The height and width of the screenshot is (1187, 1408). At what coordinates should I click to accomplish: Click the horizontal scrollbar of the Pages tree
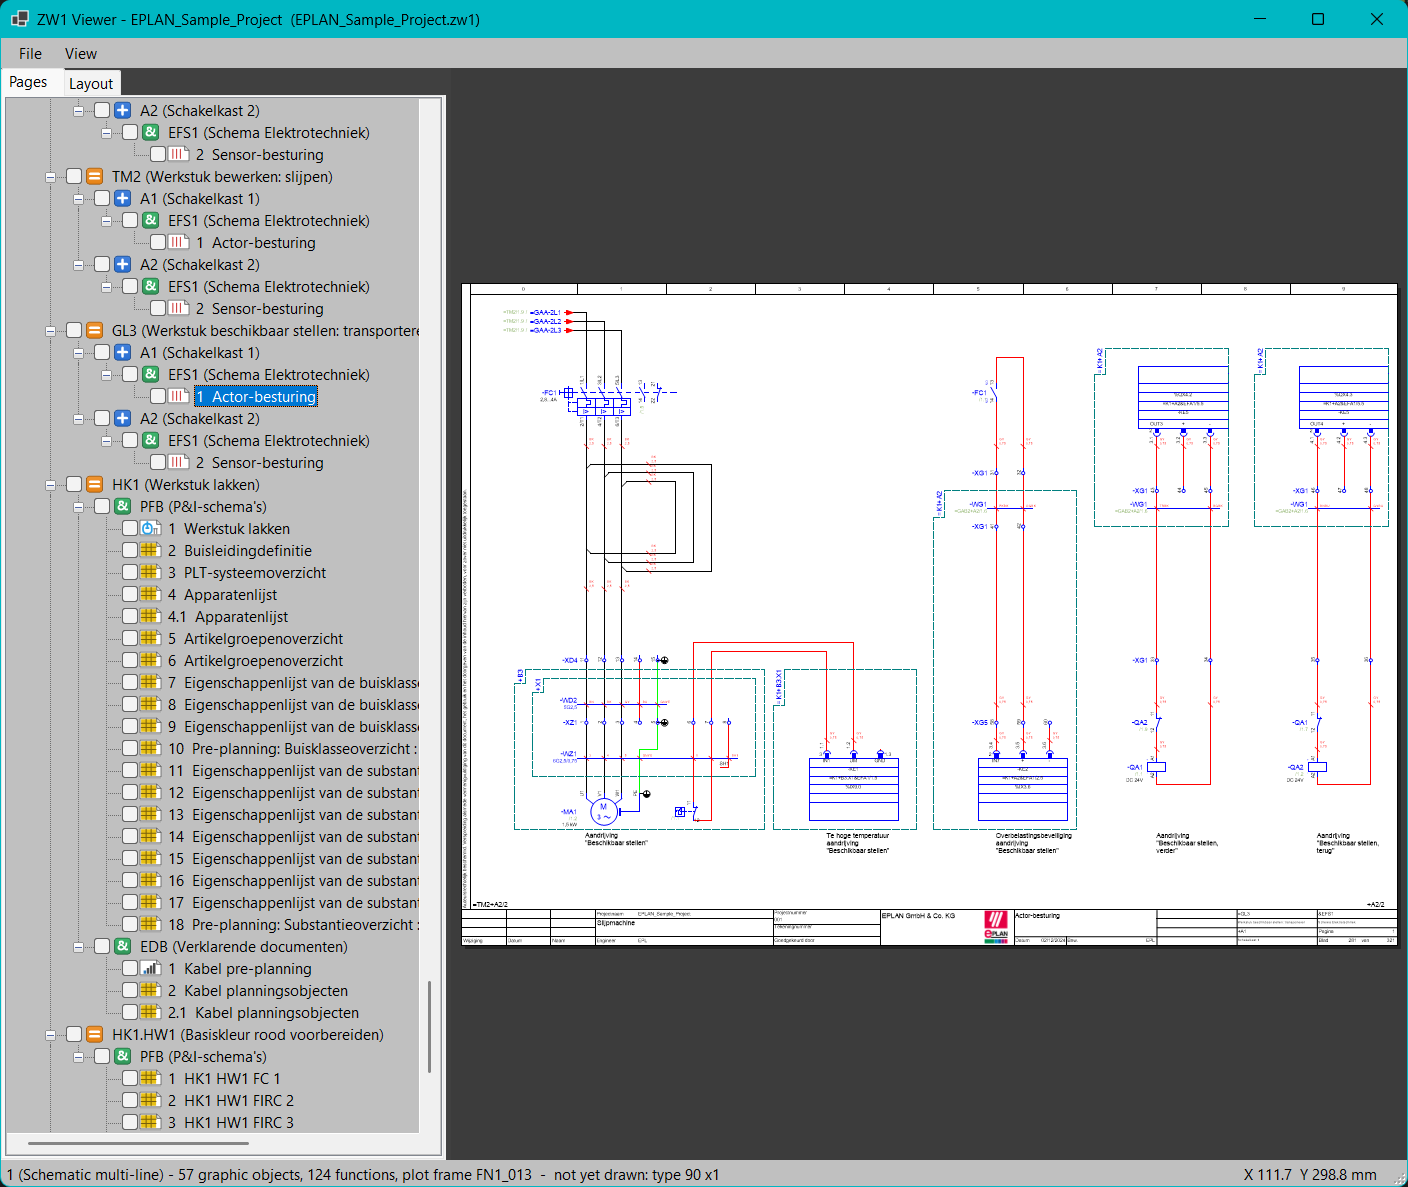coord(138,1143)
